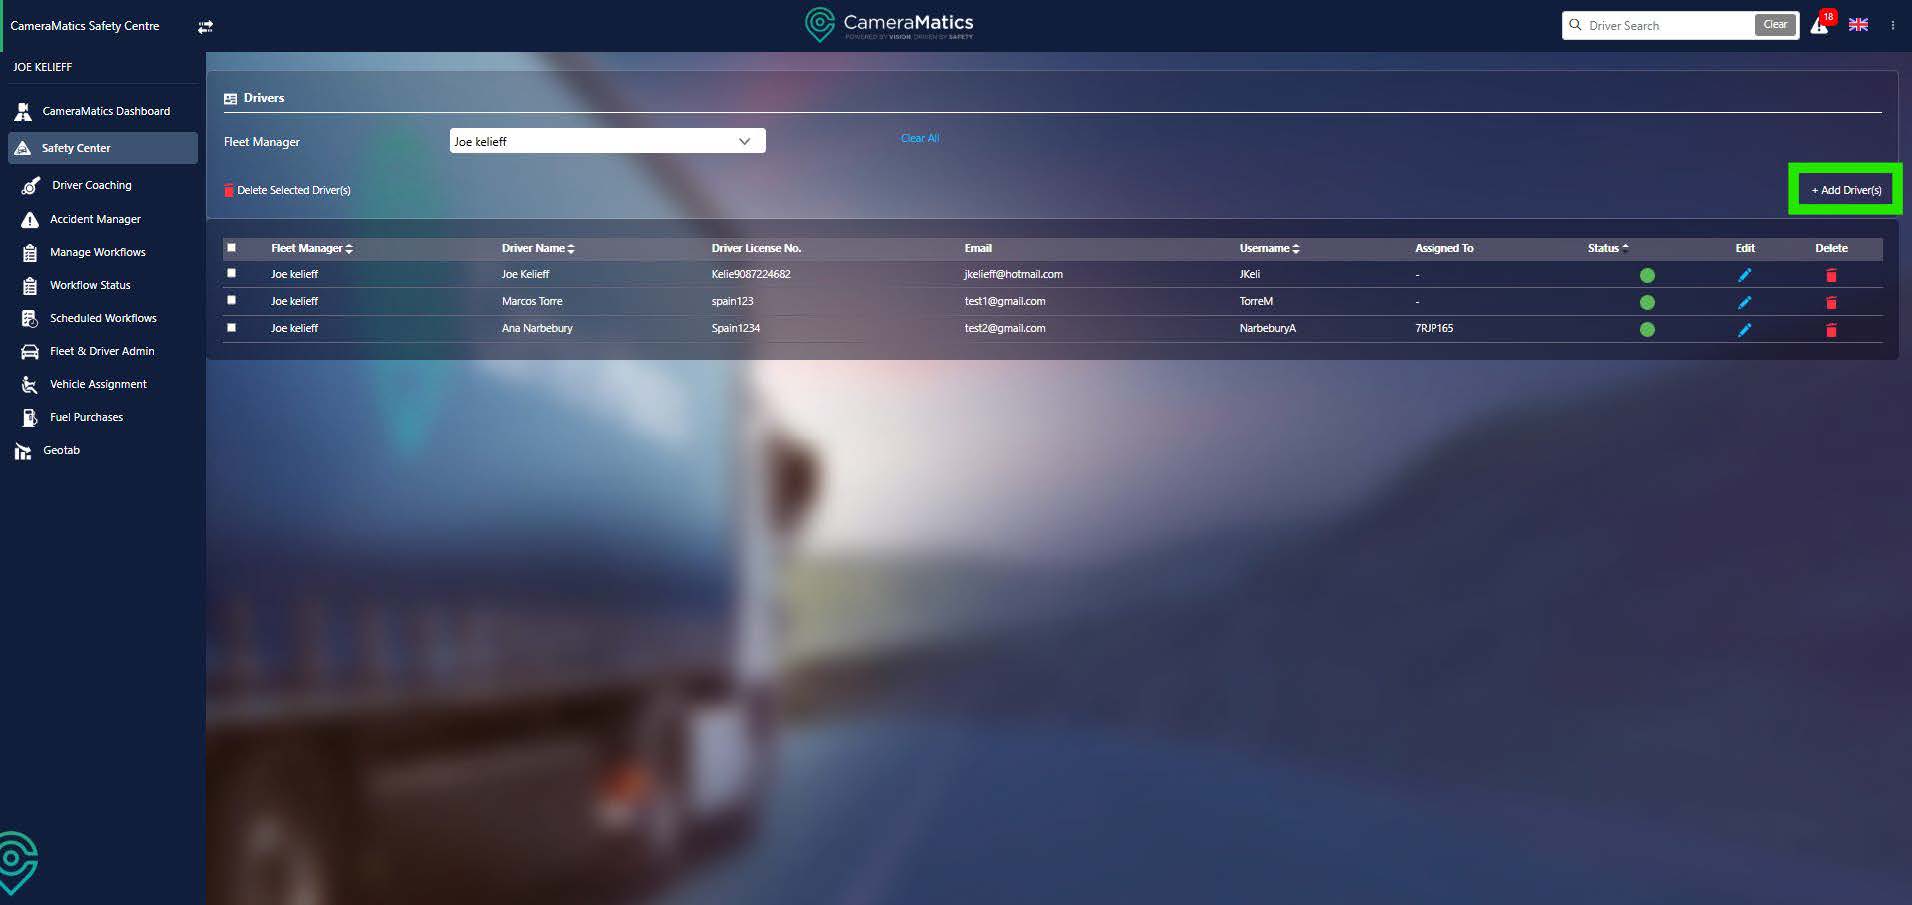Click the delete trash icon for Ana Narbebury
Image resolution: width=1912 pixels, height=905 pixels.
[1831, 330]
